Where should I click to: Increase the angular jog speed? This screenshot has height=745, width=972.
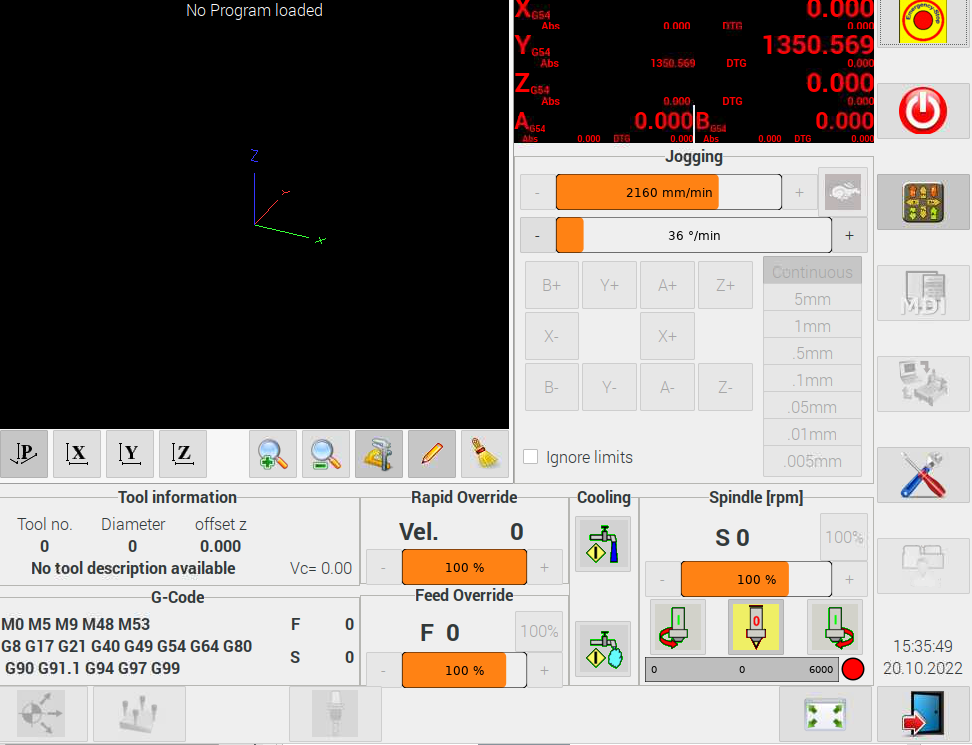click(x=849, y=235)
